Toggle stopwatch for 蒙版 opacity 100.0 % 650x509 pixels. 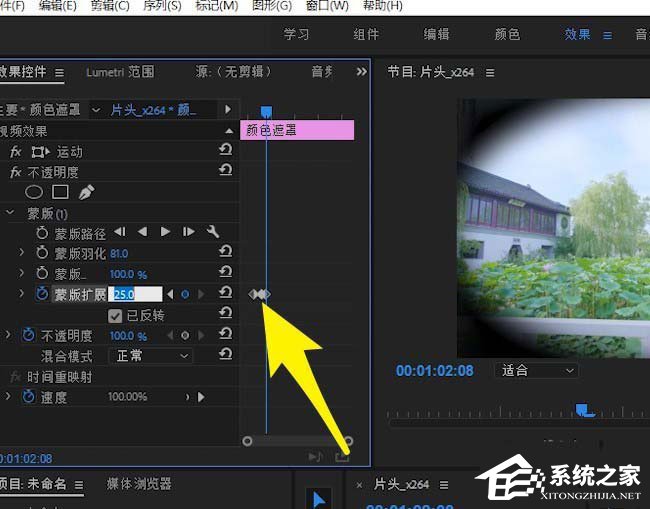[42, 273]
